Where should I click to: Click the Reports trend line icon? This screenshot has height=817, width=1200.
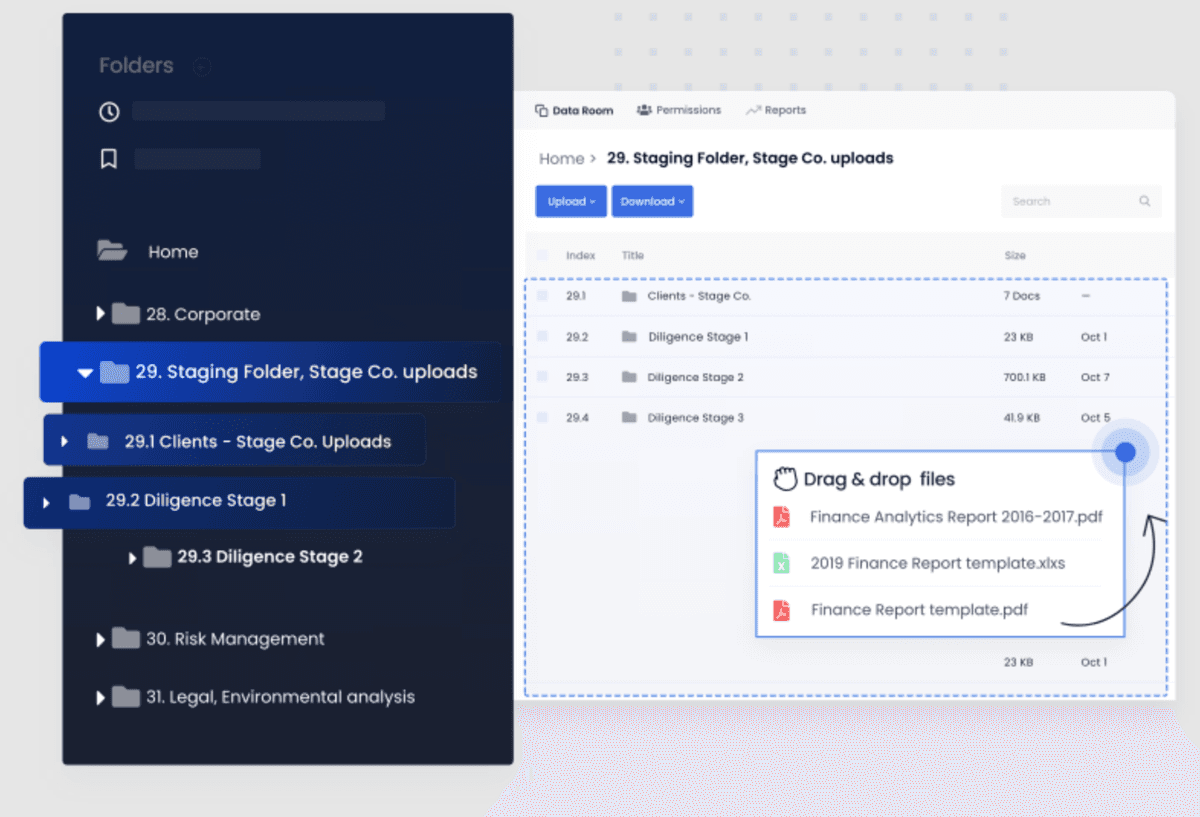coord(755,110)
